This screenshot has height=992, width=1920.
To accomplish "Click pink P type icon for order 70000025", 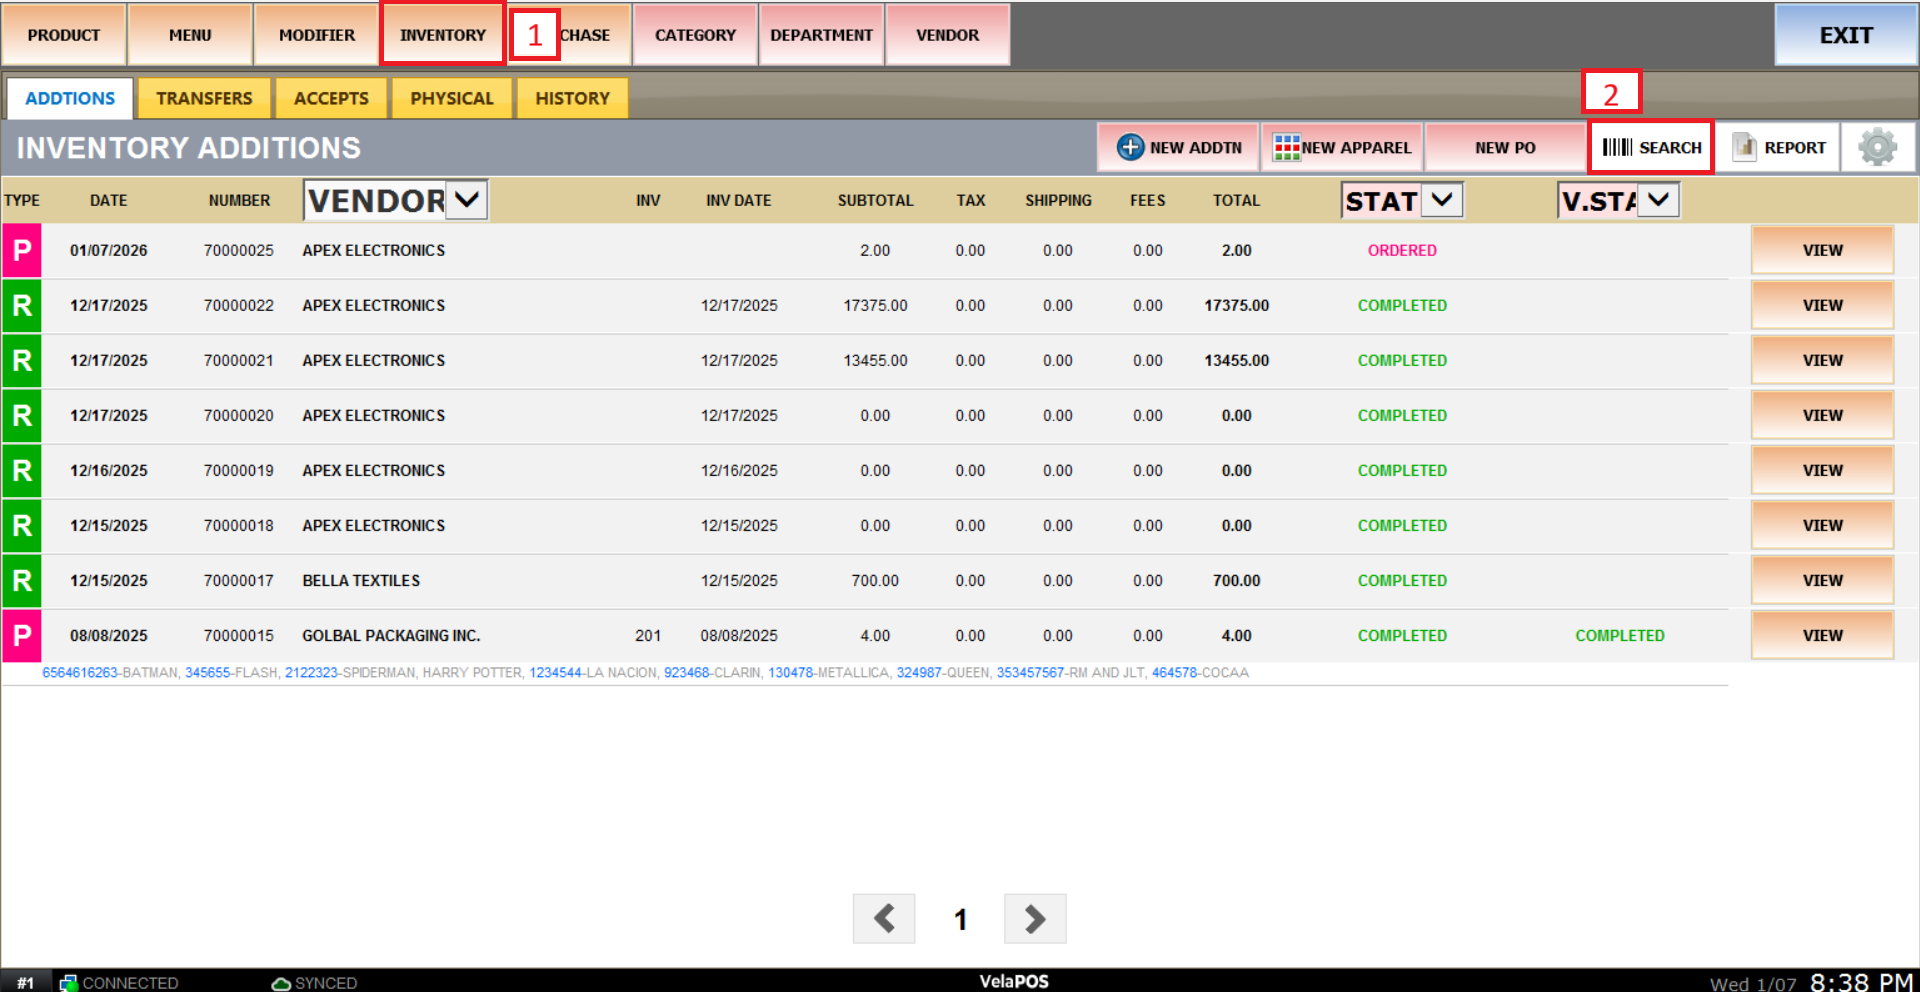I will point(22,250).
